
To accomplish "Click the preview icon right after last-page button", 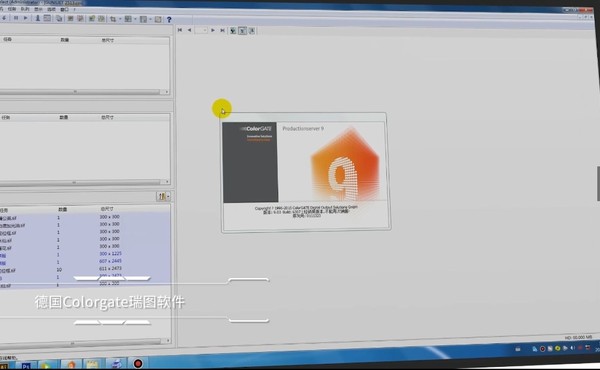I will [x=233, y=31].
